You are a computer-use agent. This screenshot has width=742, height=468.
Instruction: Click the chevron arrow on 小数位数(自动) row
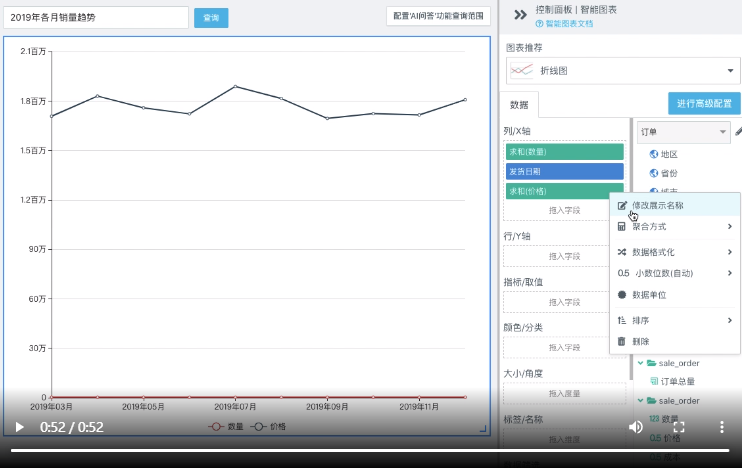[730, 273]
